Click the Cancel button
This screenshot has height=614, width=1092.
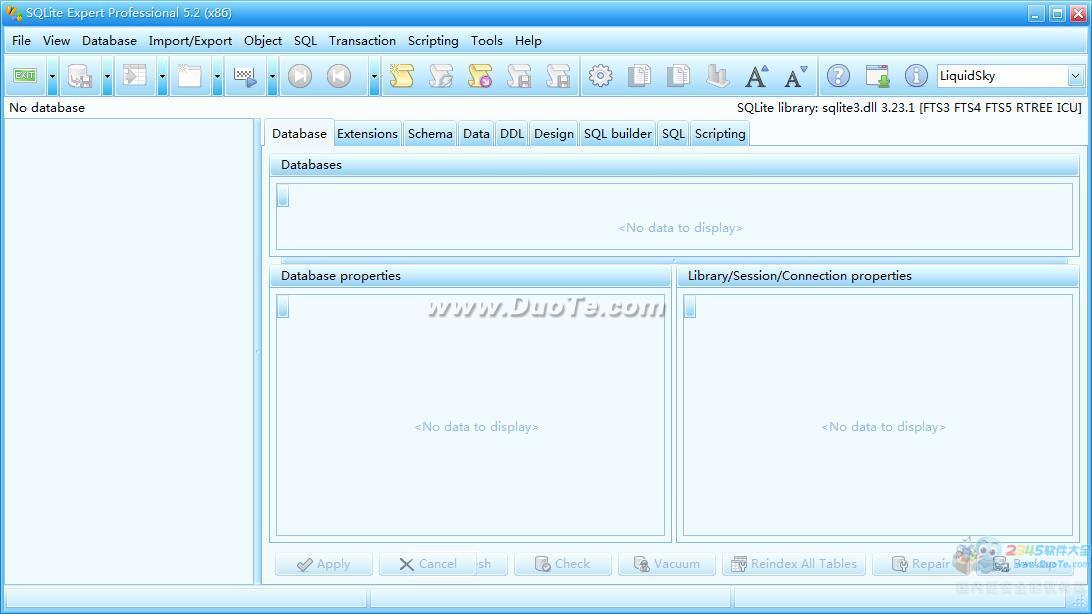[x=428, y=564]
